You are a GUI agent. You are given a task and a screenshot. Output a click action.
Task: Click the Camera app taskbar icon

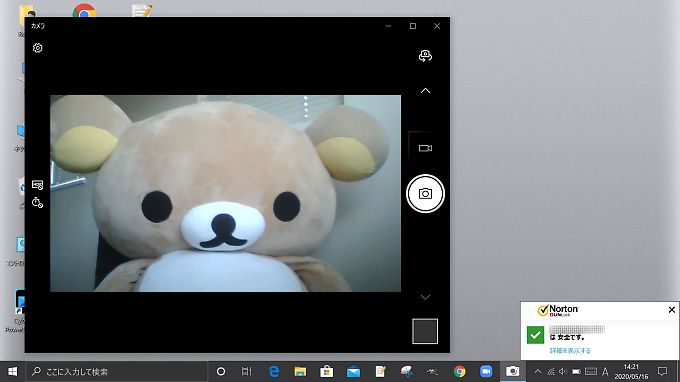pyautogui.click(x=513, y=372)
